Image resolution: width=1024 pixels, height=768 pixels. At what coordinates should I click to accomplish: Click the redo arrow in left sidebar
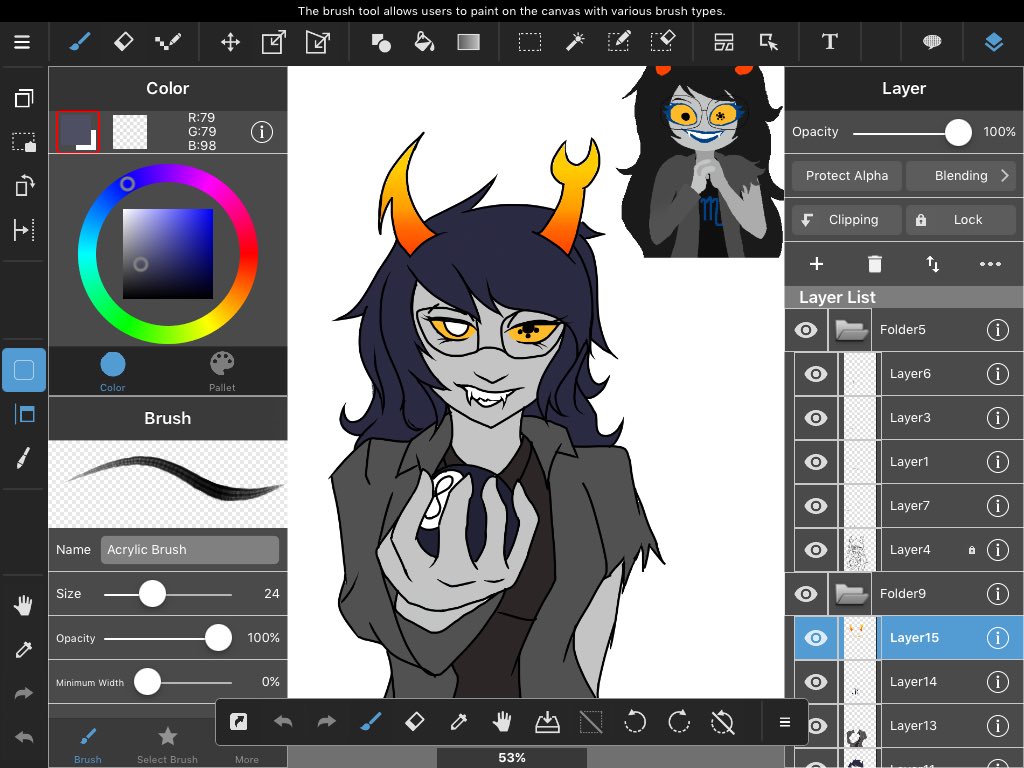tap(24, 694)
